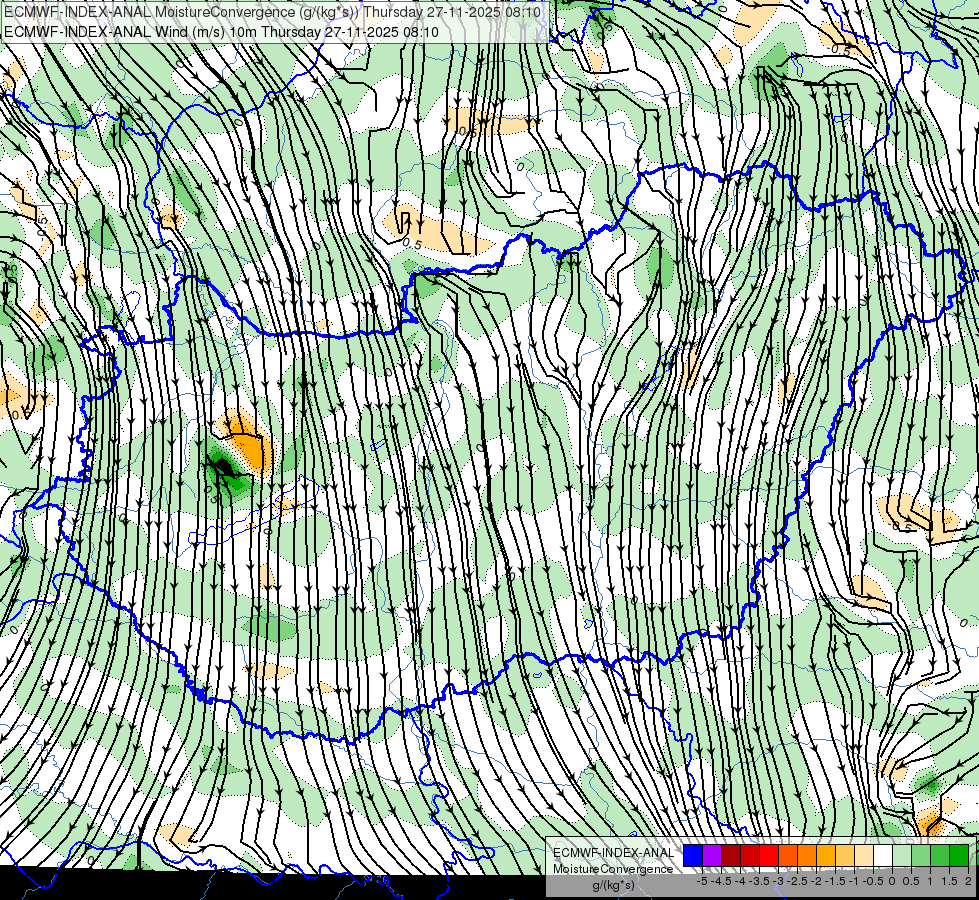Select the light orange swatch between -1.5 and -1
Screen dimensions: 979x900
point(845,856)
